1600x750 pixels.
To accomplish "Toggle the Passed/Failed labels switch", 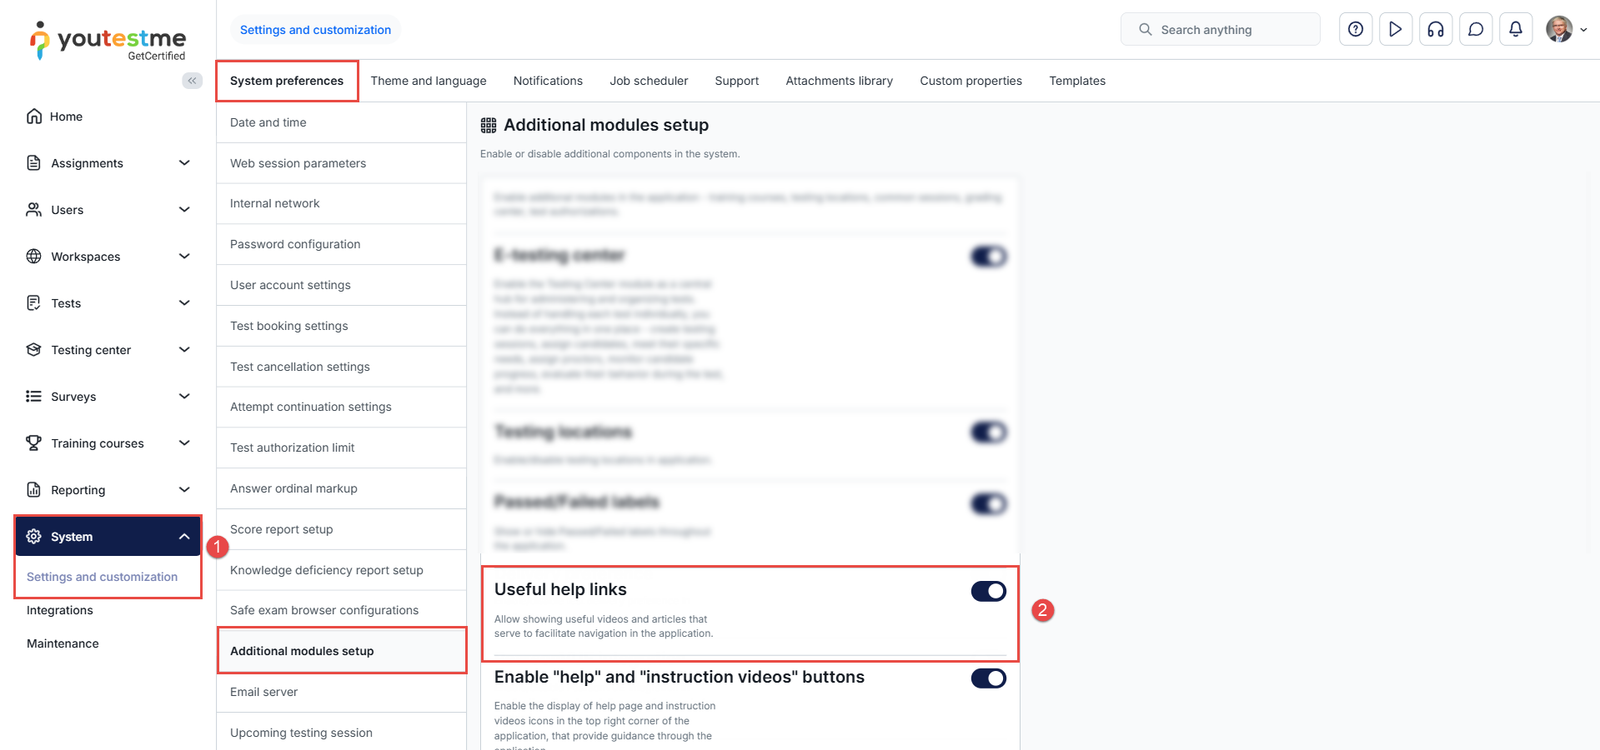I will click(988, 503).
